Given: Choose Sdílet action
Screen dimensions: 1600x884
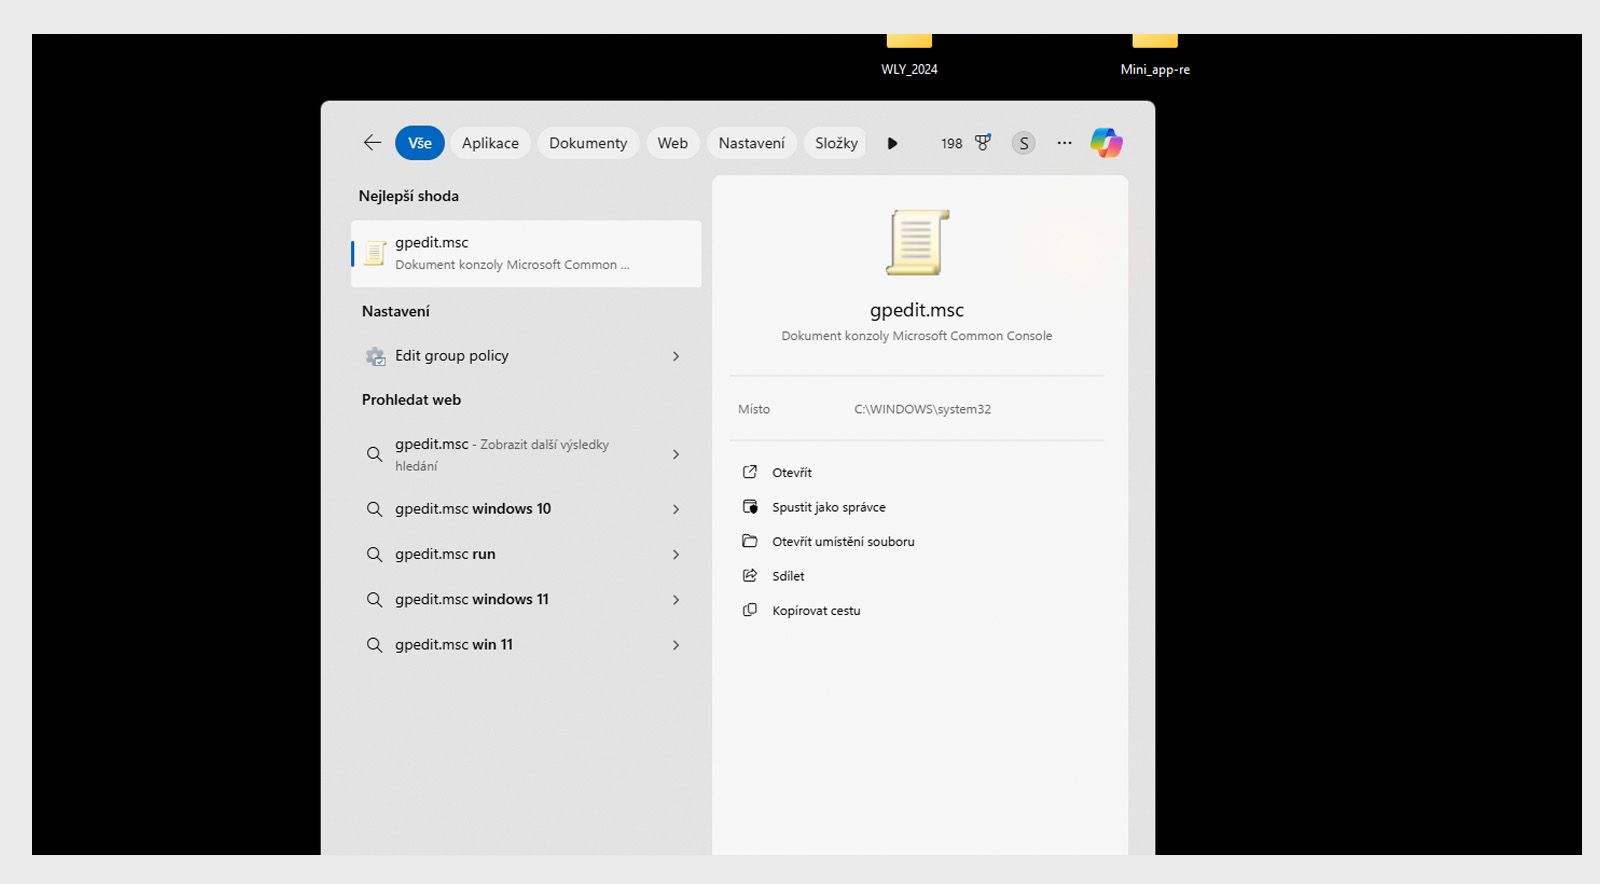Looking at the screenshot, I should coord(788,576).
